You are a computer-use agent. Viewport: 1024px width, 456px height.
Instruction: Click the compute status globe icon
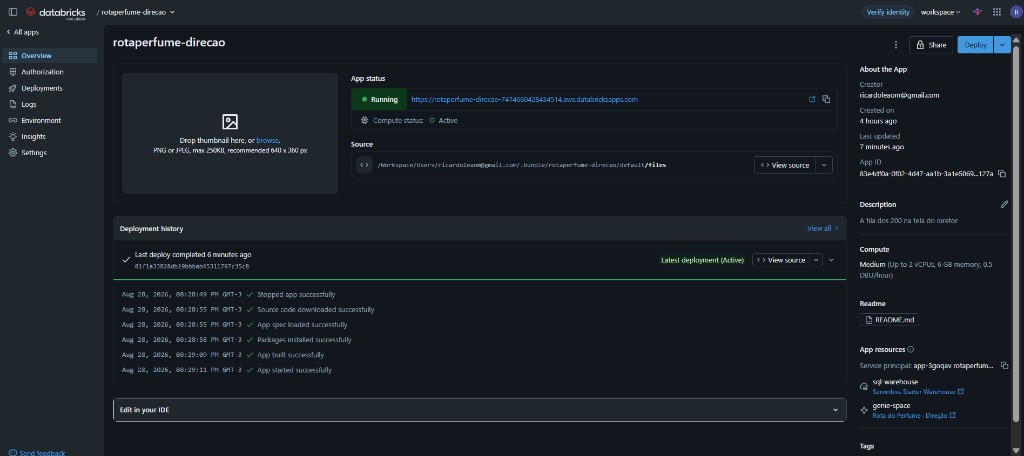(364, 120)
